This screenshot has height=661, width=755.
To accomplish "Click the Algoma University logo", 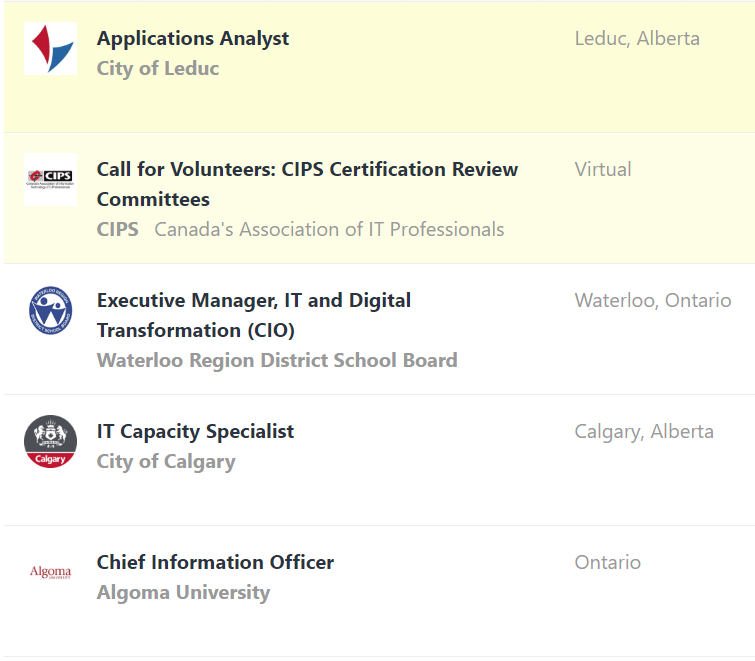I will point(50,573).
